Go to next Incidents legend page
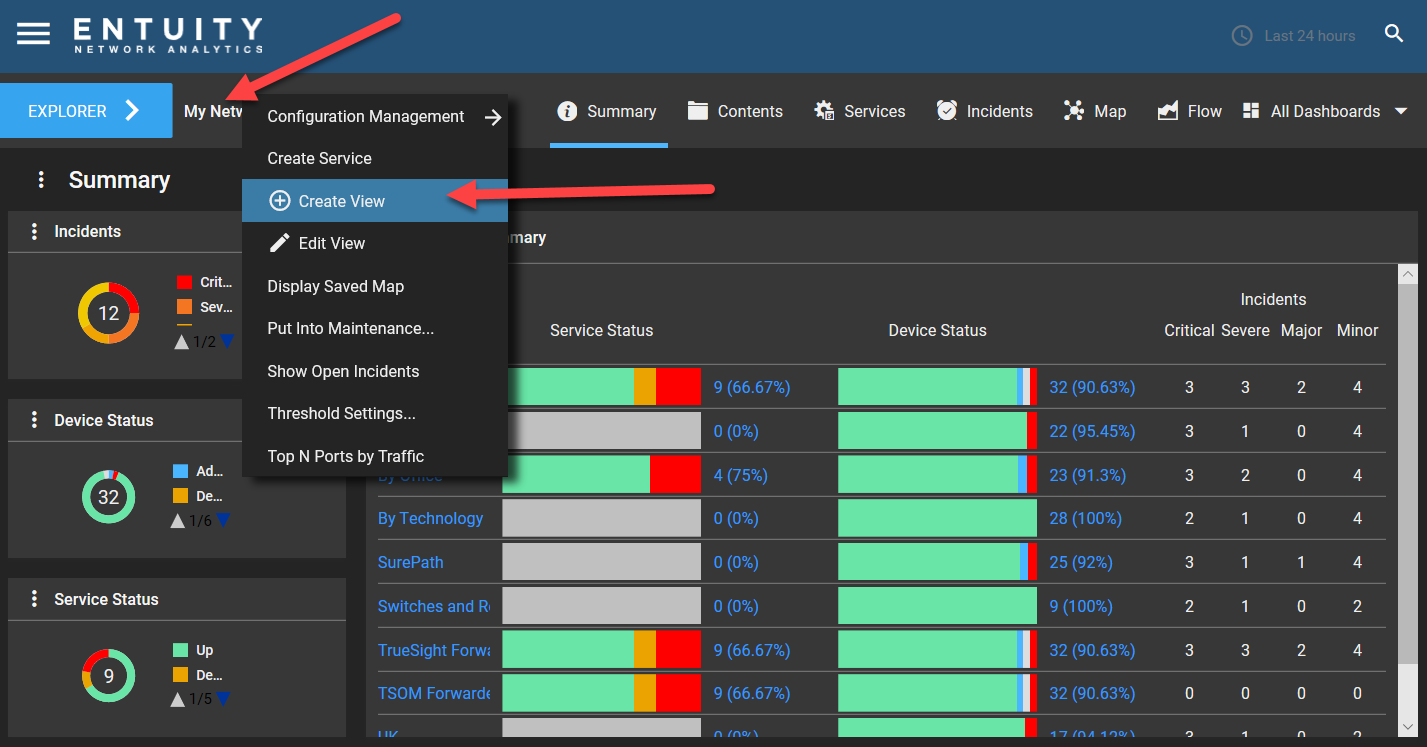 [x=226, y=341]
